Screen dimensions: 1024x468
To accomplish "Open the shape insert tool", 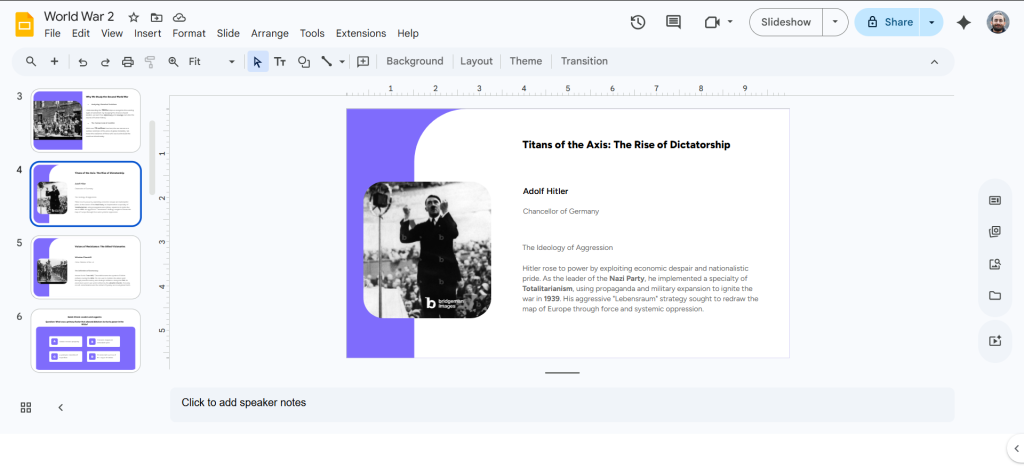I will 304,61.
